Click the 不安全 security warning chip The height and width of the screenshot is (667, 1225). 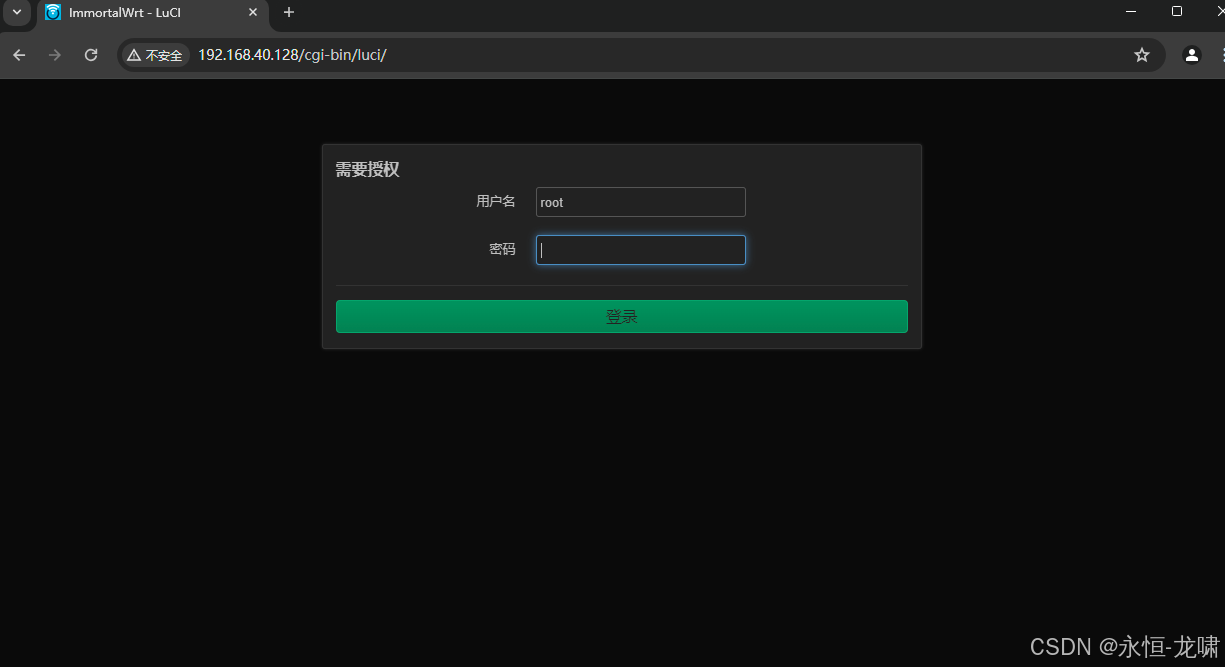155,55
